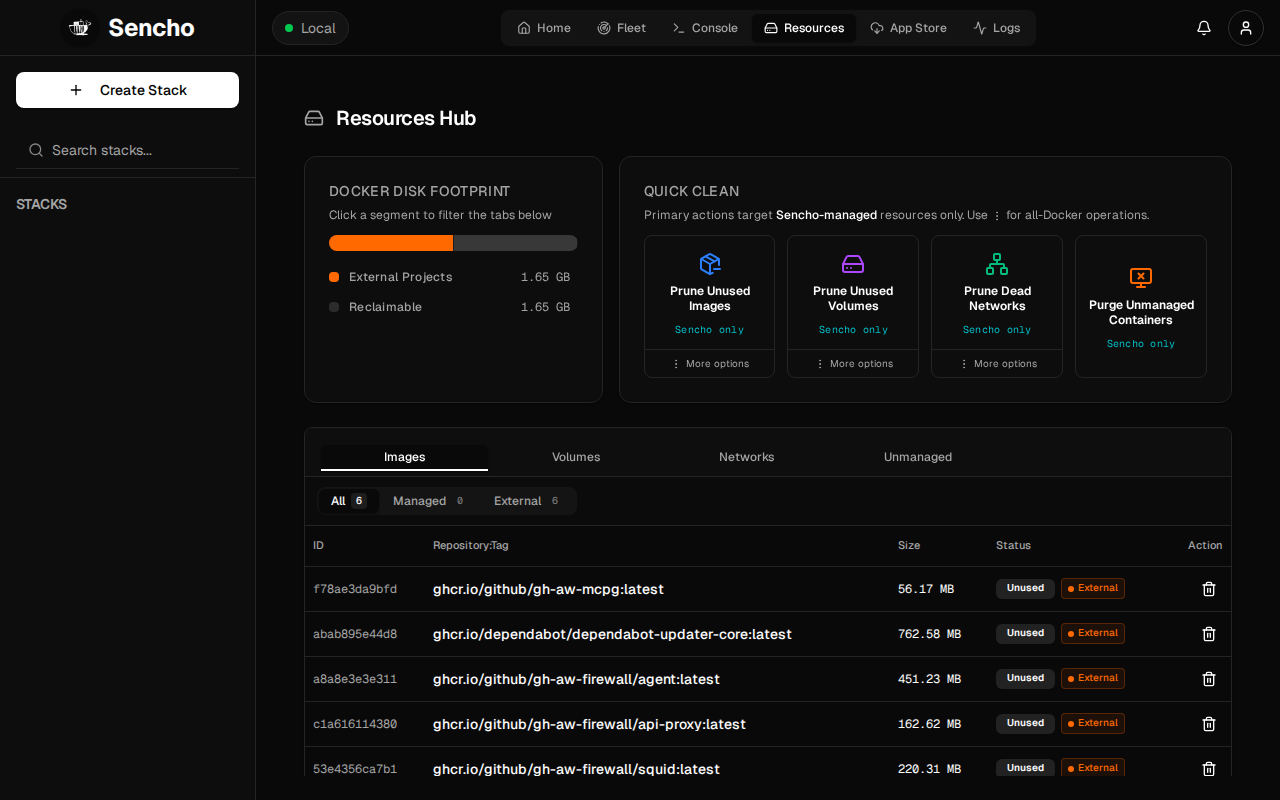
Task: Switch to the Images tab
Action: (405, 457)
